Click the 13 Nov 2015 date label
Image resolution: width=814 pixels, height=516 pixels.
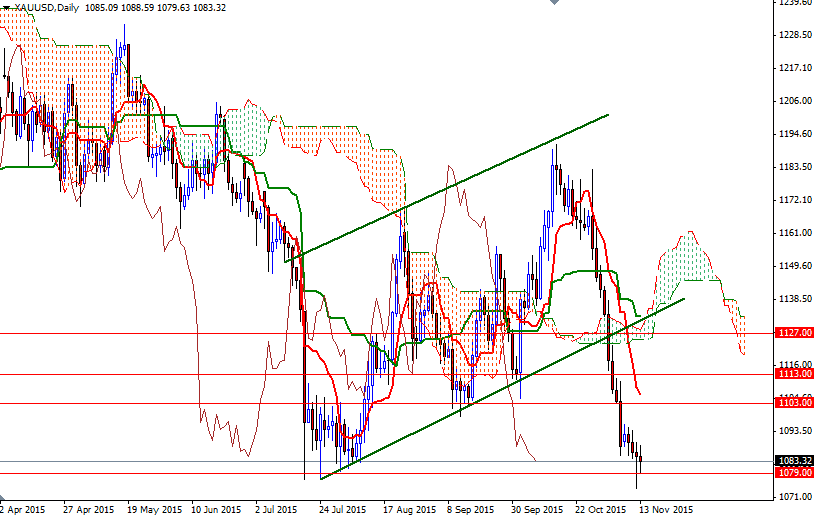click(x=666, y=509)
